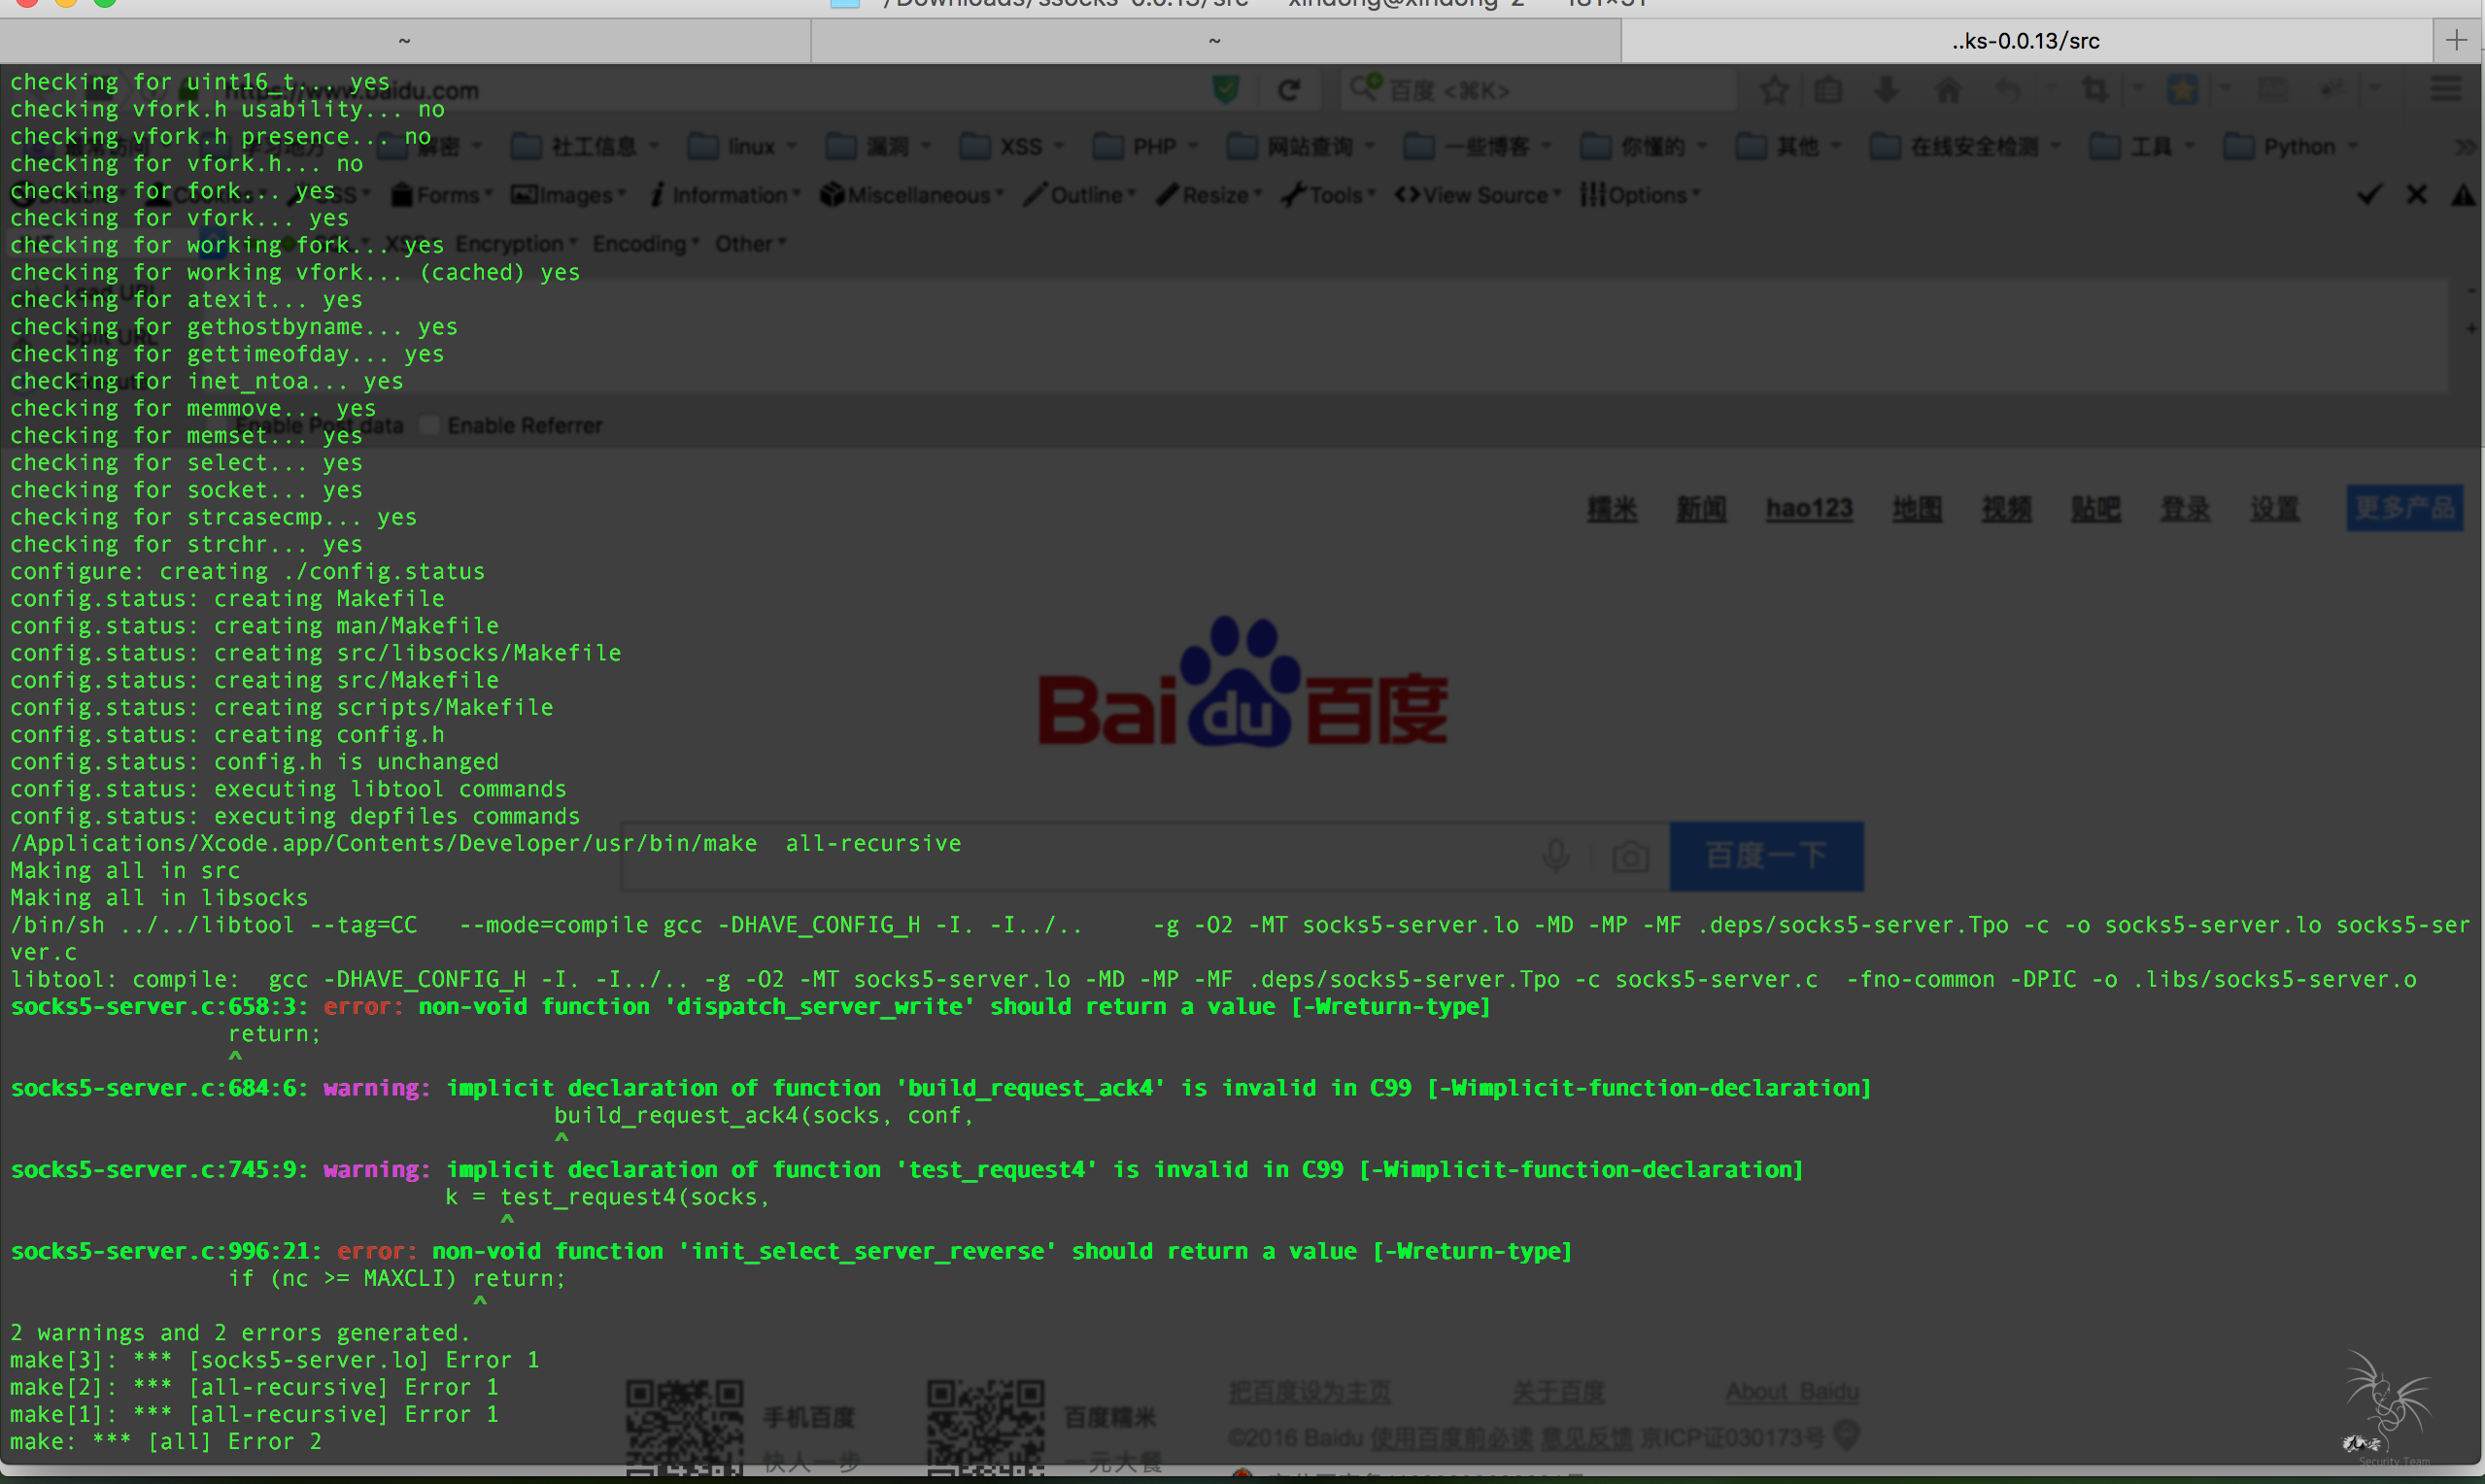Click the bookmark star icon
The image size is (2485, 1484).
(x=1774, y=91)
